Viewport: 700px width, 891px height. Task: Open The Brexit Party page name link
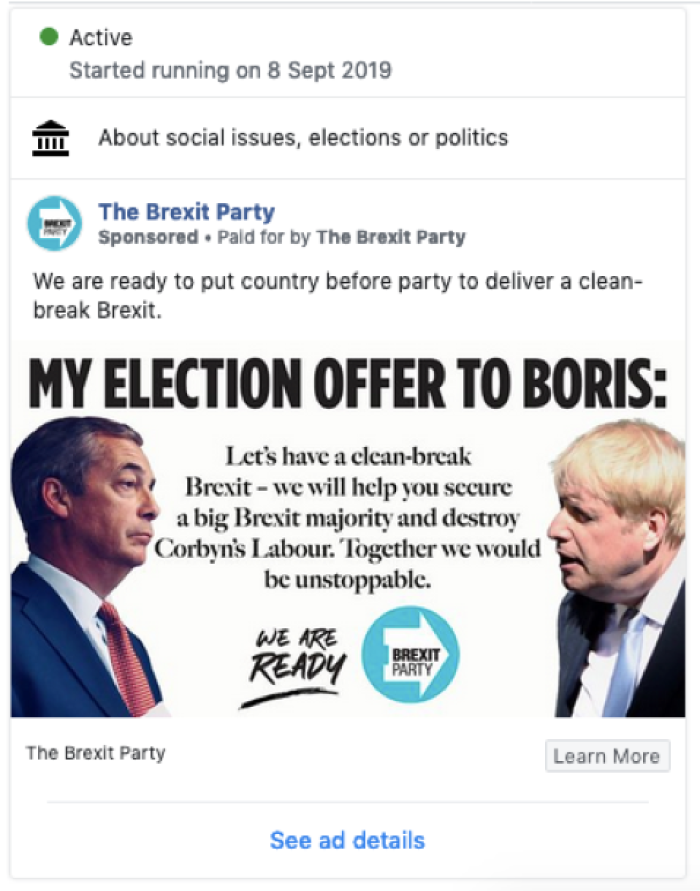click(x=186, y=212)
